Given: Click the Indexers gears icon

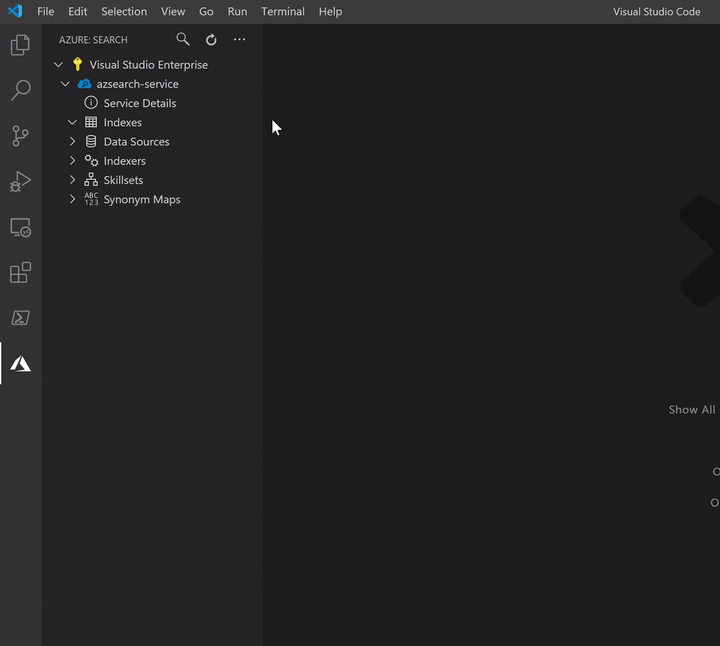Looking at the screenshot, I should point(91,161).
